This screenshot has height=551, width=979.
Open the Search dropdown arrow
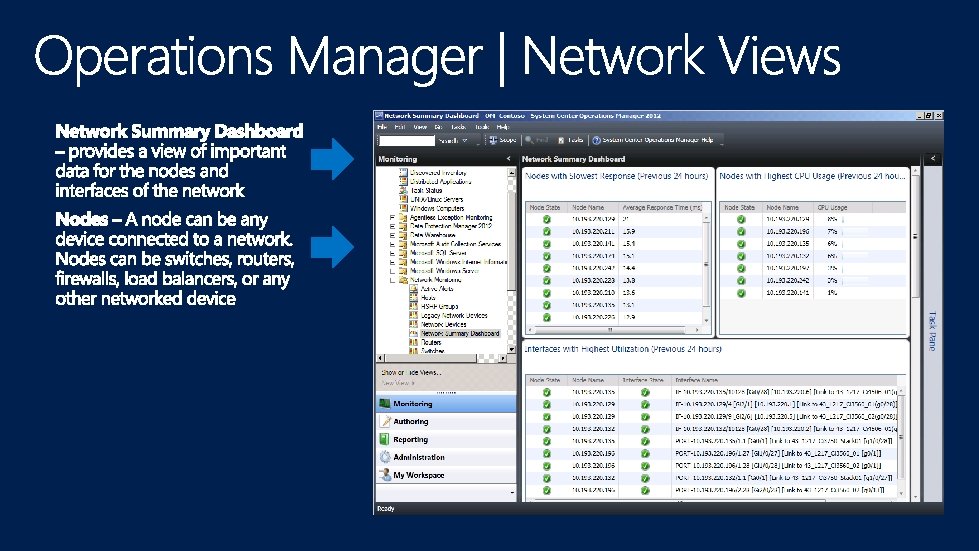465,141
